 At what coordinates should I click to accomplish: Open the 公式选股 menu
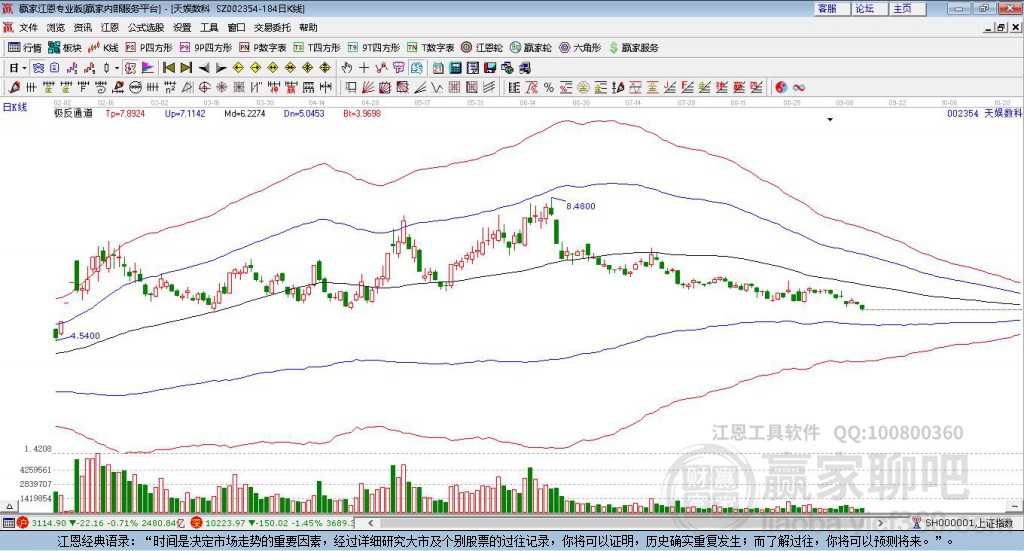coord(146,27)
